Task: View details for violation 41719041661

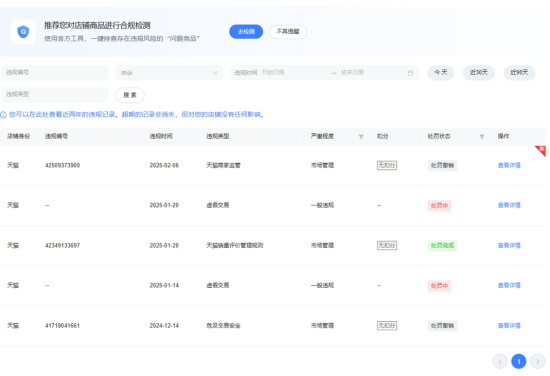Action: [x=509, y=325]
